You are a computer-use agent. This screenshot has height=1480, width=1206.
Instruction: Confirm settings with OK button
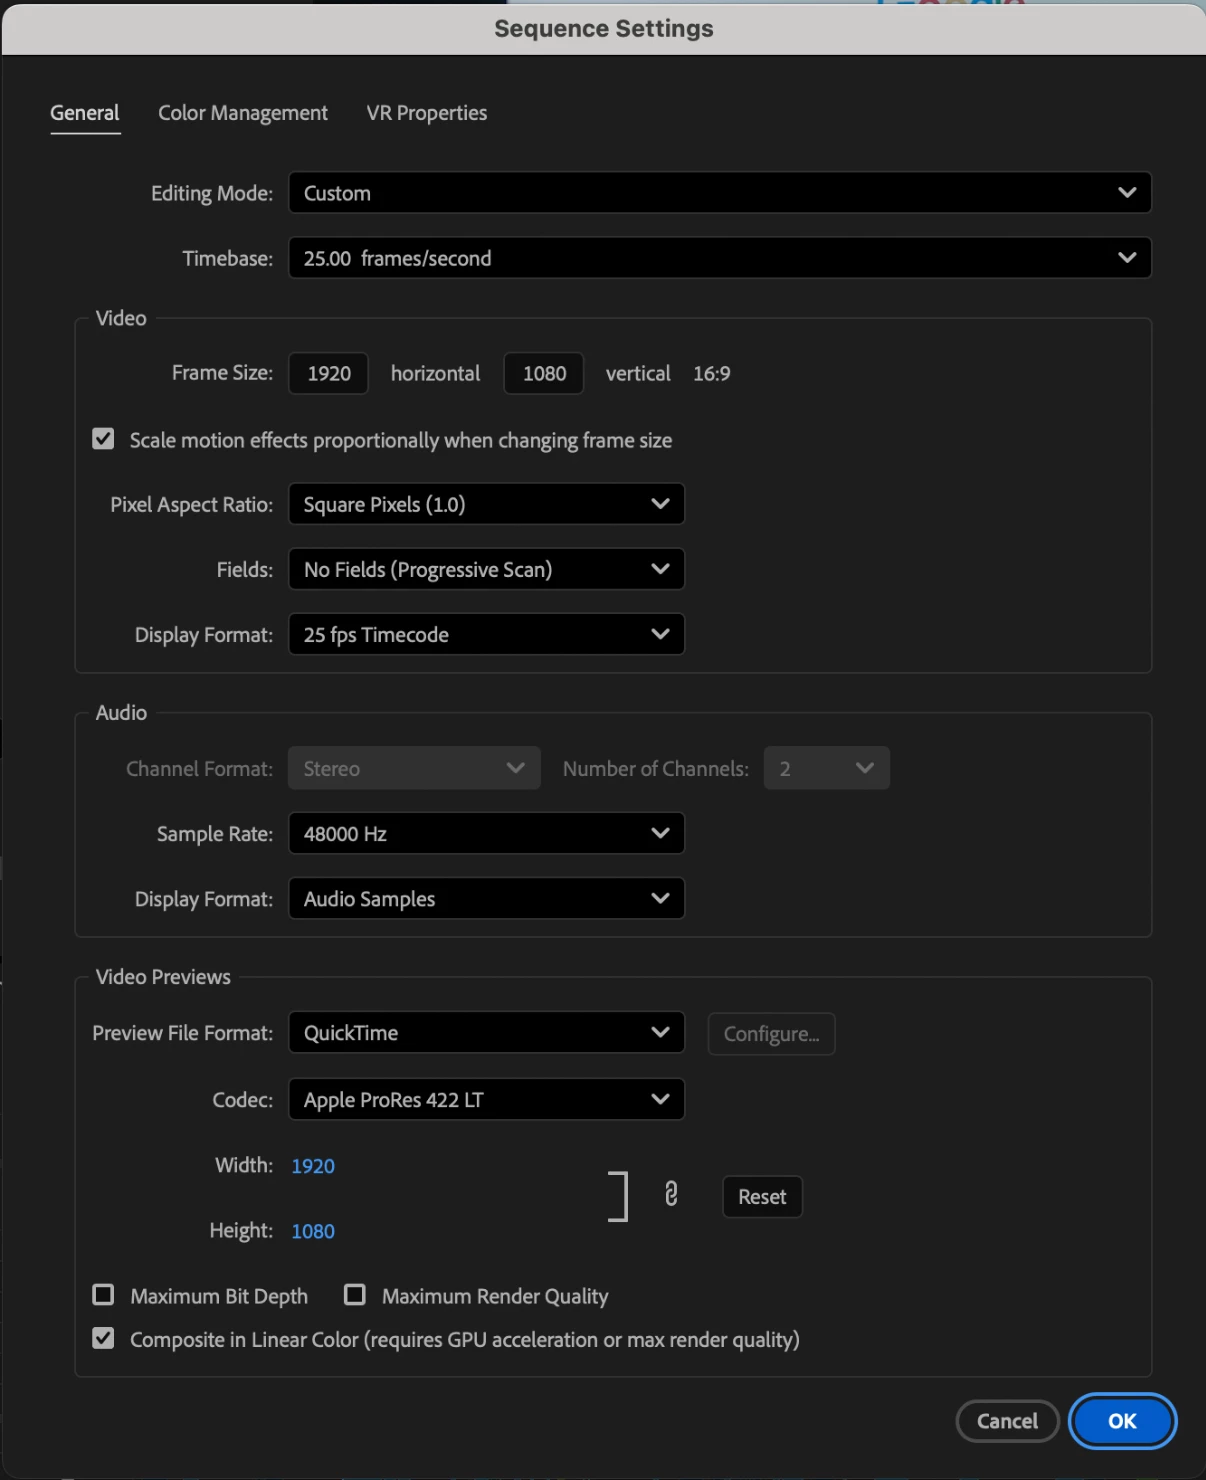point(1122,1421)
